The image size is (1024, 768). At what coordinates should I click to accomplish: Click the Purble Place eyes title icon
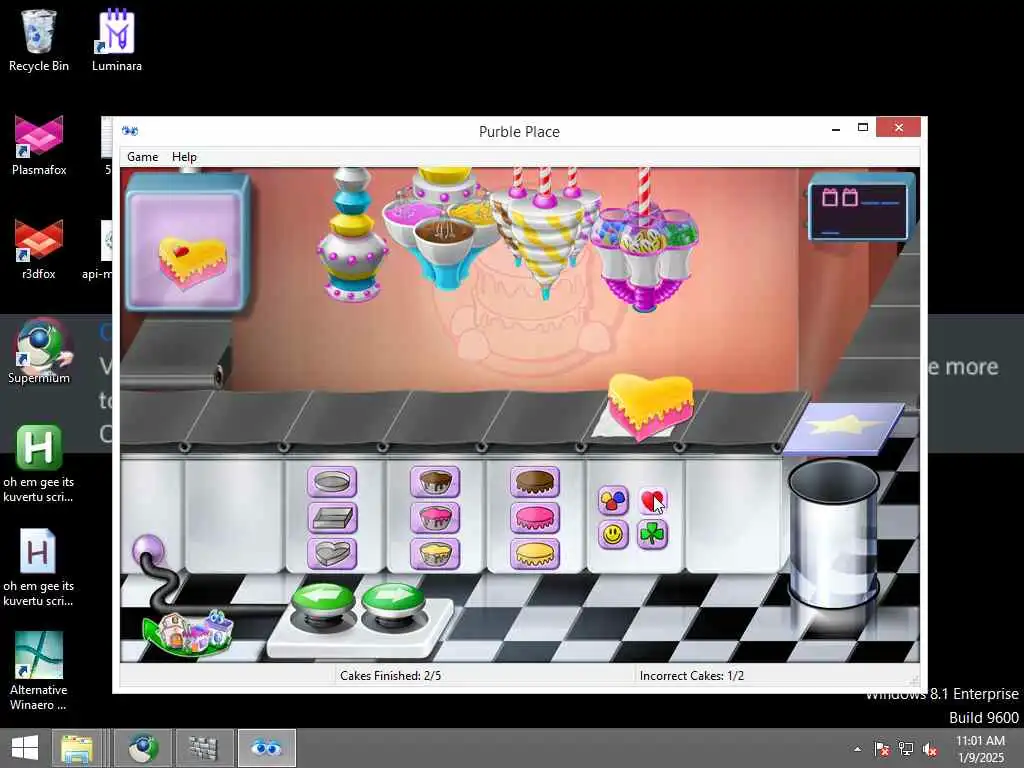(130, 131)
